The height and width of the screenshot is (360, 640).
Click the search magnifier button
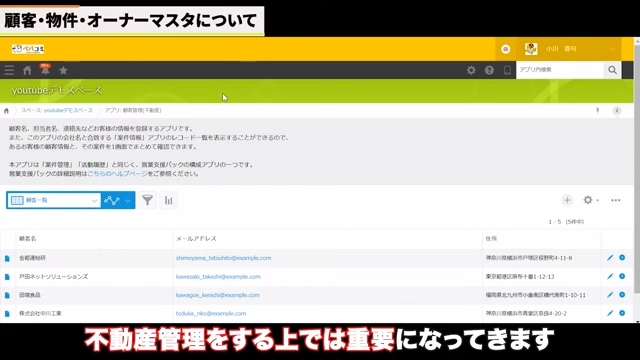(612, 70)
